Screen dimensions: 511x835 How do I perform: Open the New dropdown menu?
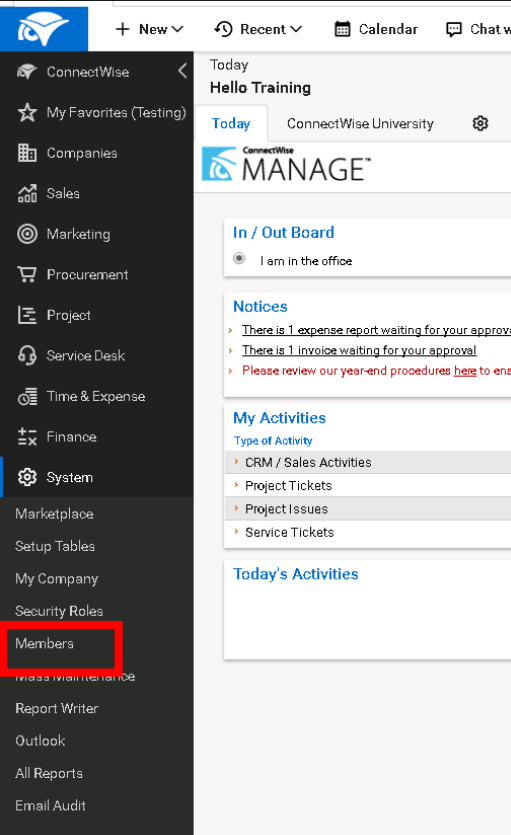[150, 29]
